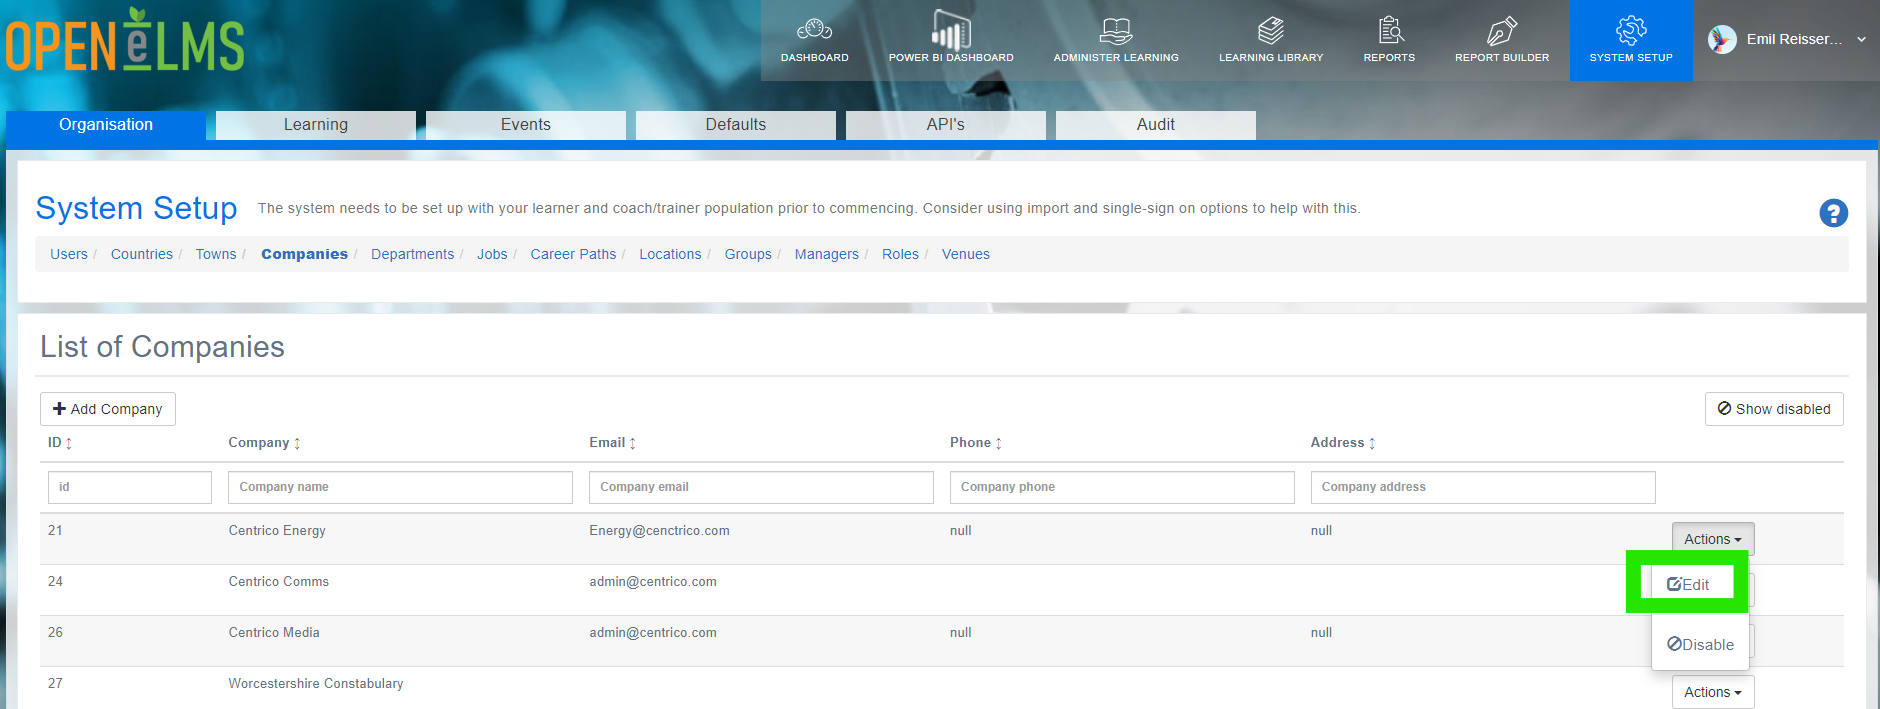Click the Open eLMS logo
This screenshot has width=1880, height=709.
125,41
